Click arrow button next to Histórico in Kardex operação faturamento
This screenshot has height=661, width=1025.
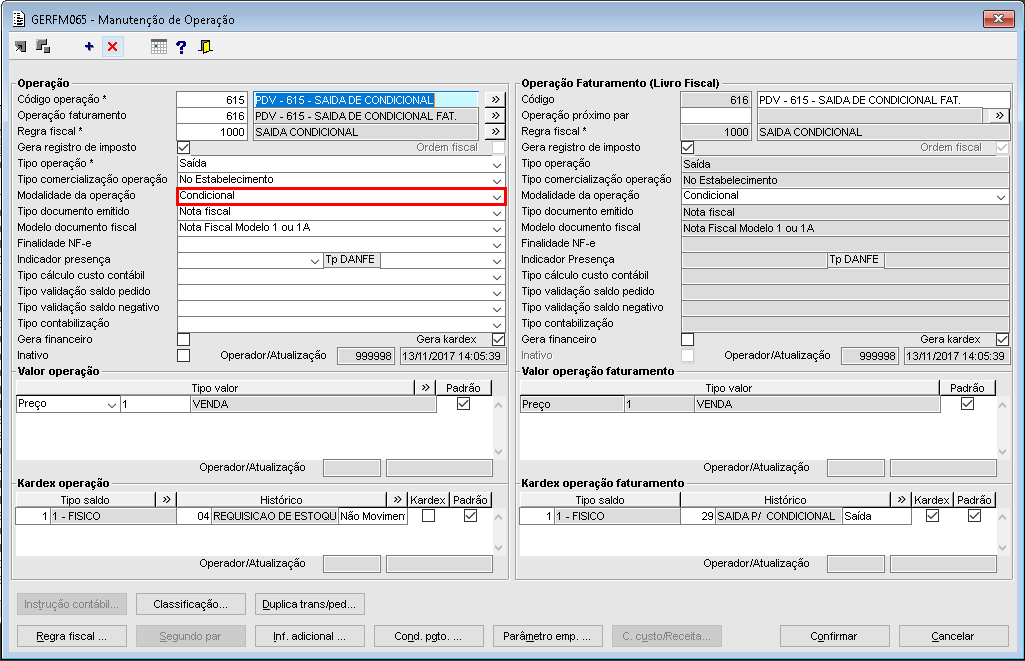(901, 500)
